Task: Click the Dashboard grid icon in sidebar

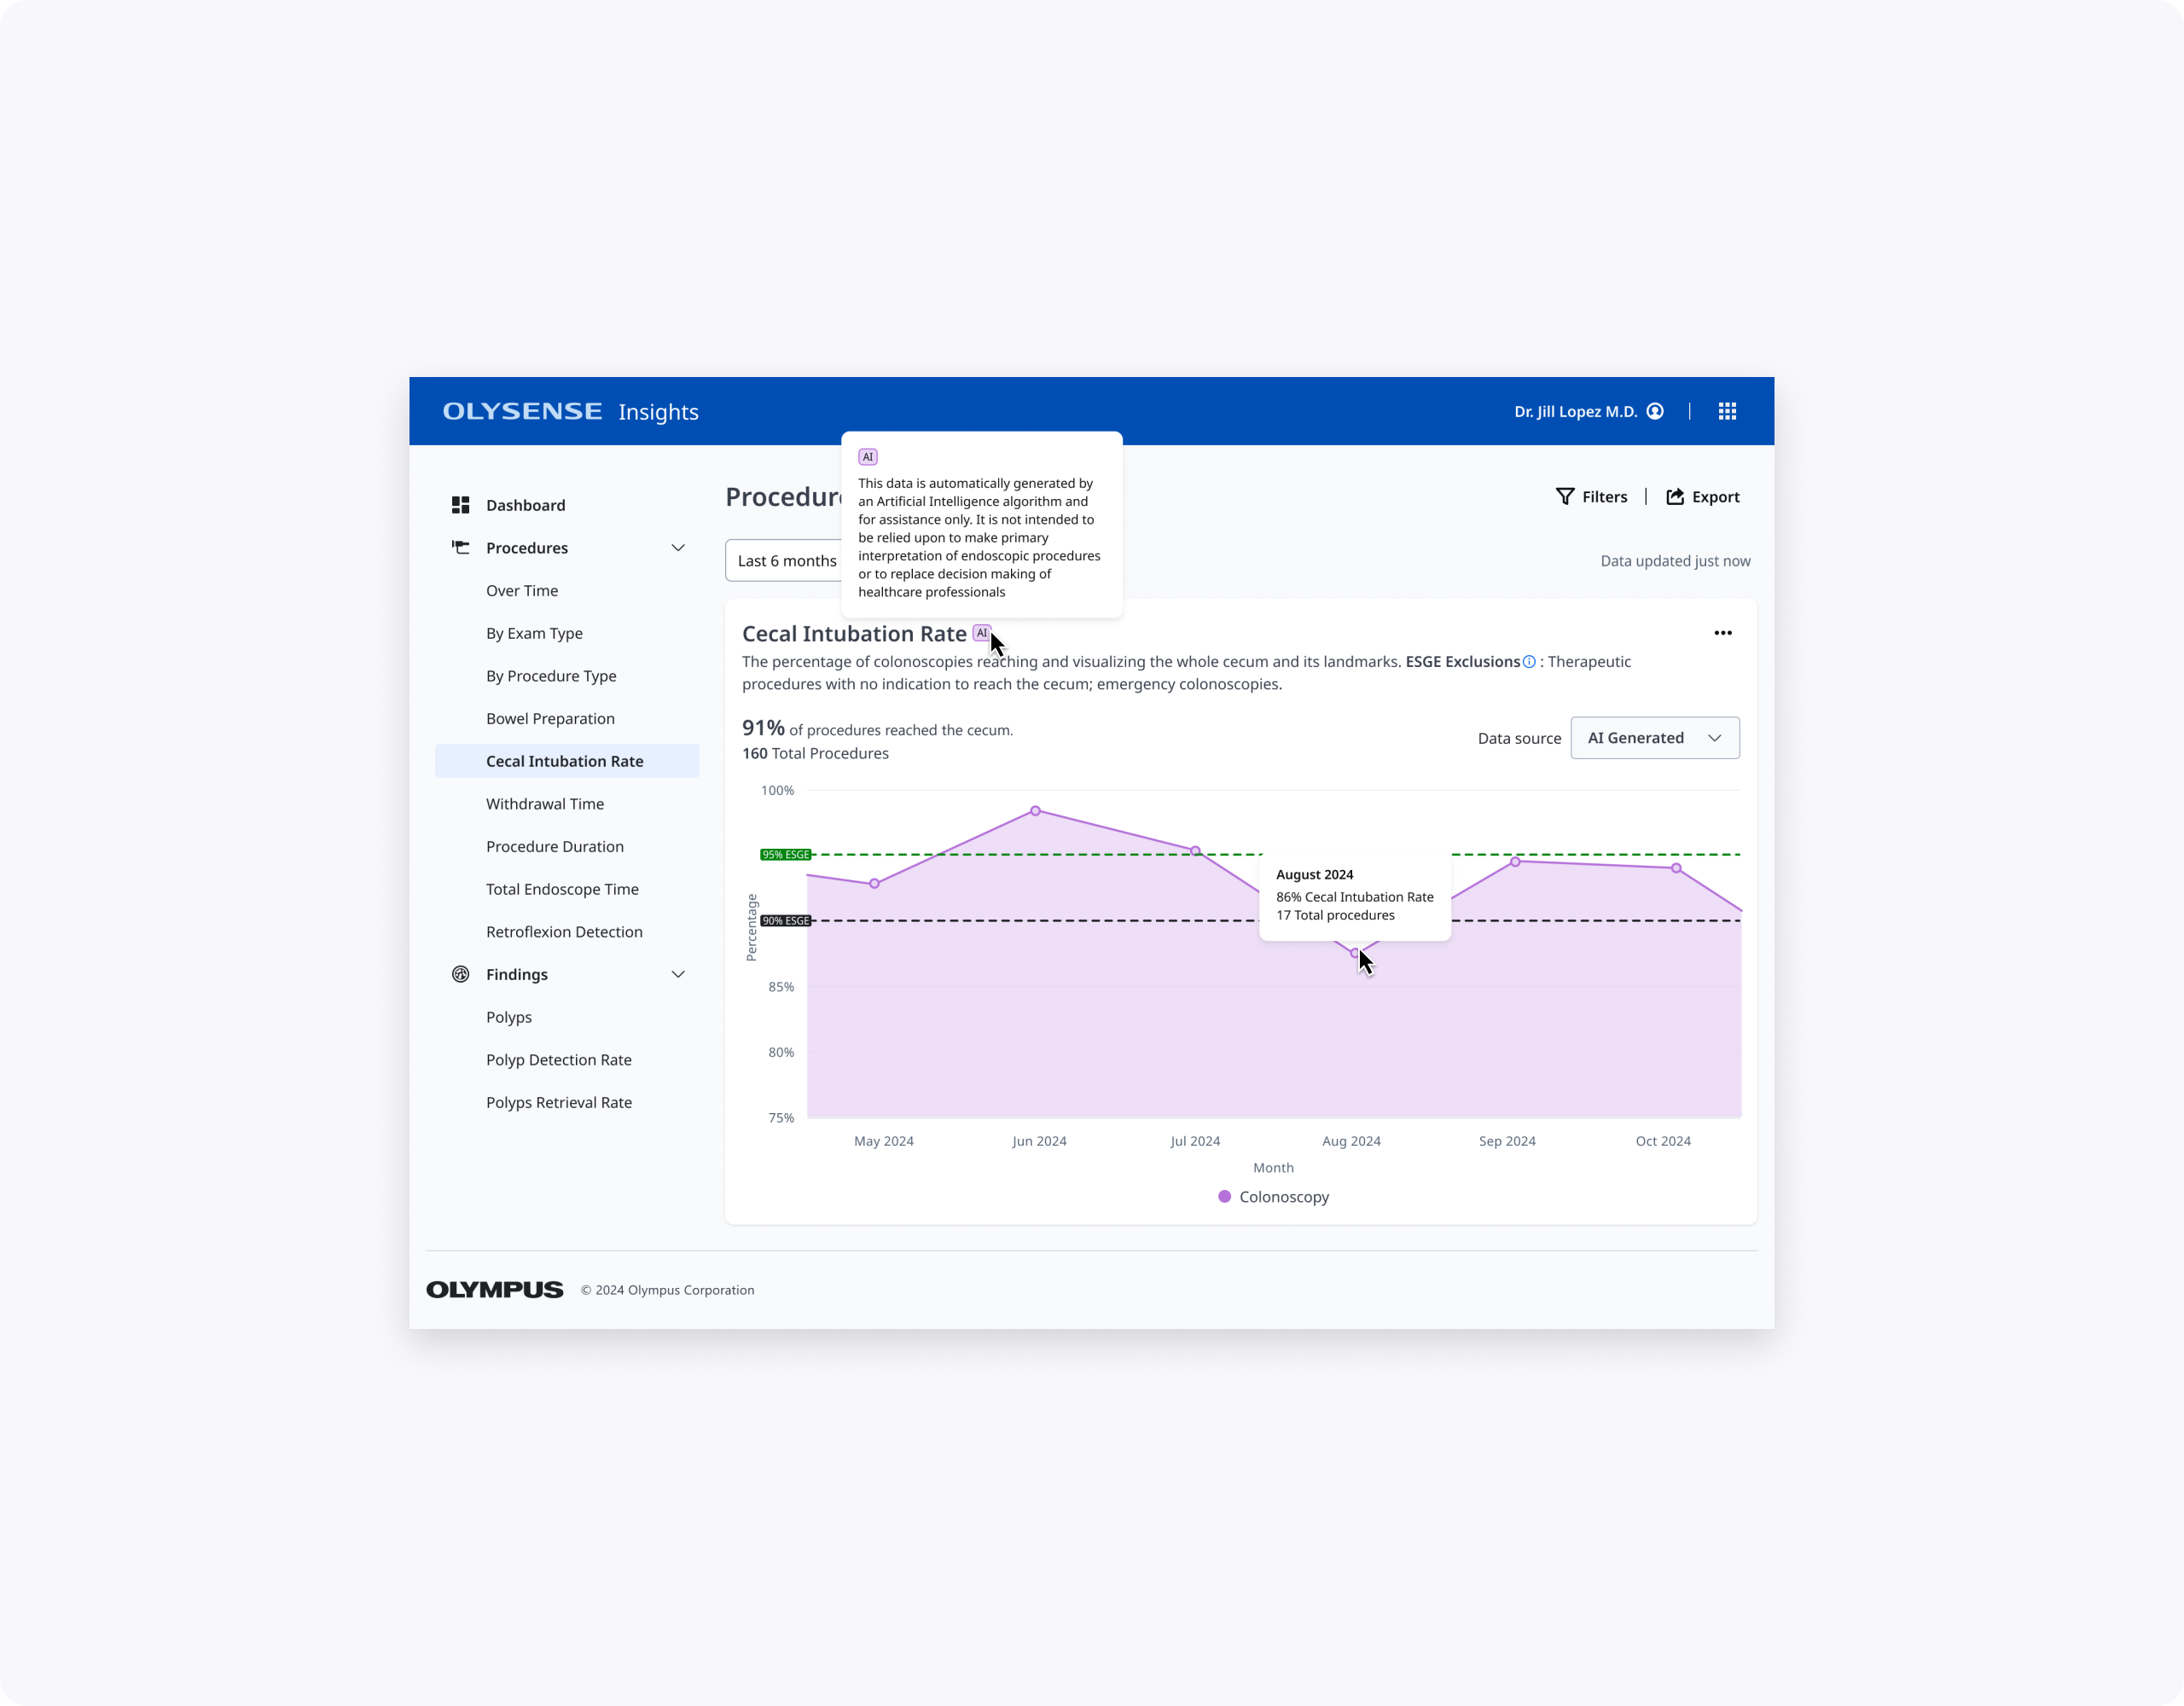Action: point(460,505)
